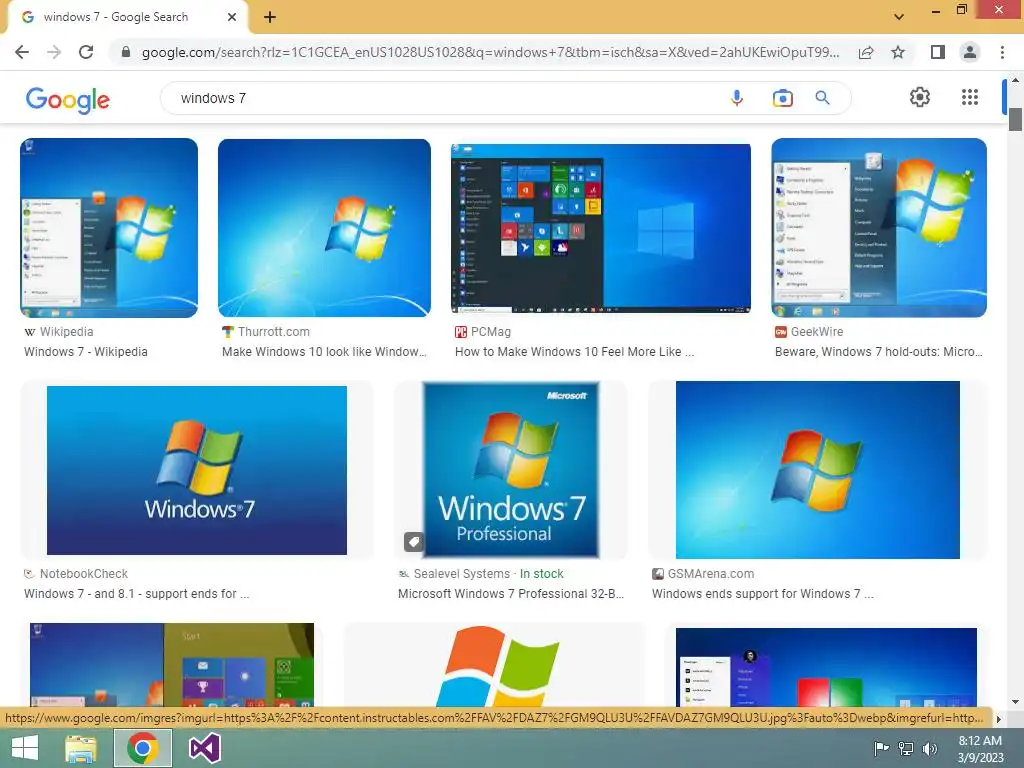
Task: Open the large Windows flag logo thumbnail
Action: click(496, 665)
